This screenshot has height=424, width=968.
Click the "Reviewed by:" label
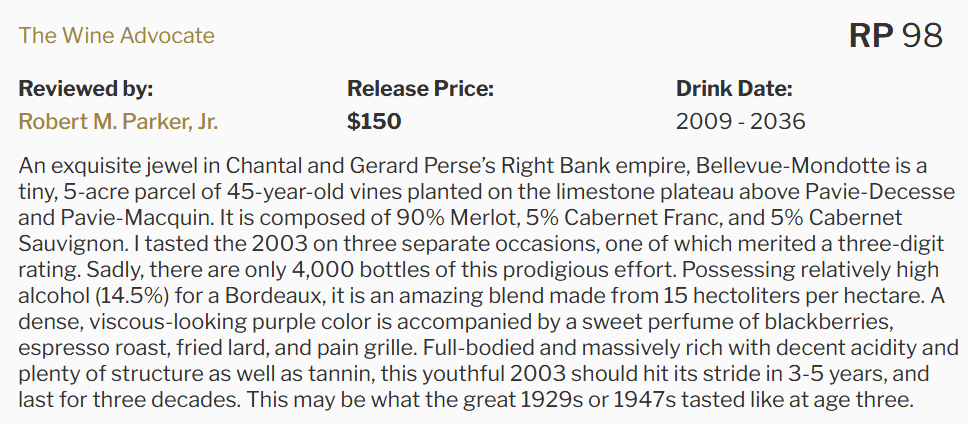tap(85, 89)
